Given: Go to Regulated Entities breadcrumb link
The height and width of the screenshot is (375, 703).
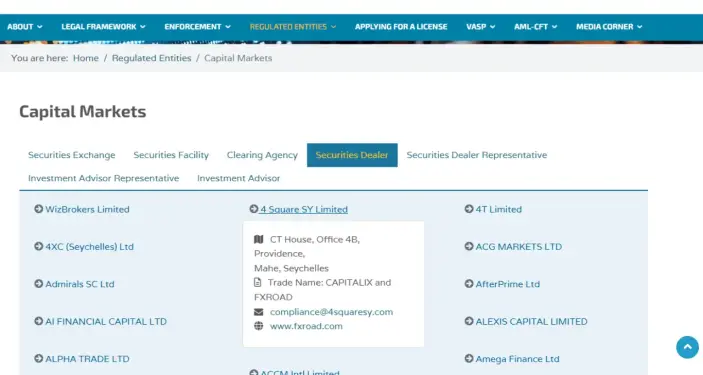Looking at the screenshot, I should 152,58.
